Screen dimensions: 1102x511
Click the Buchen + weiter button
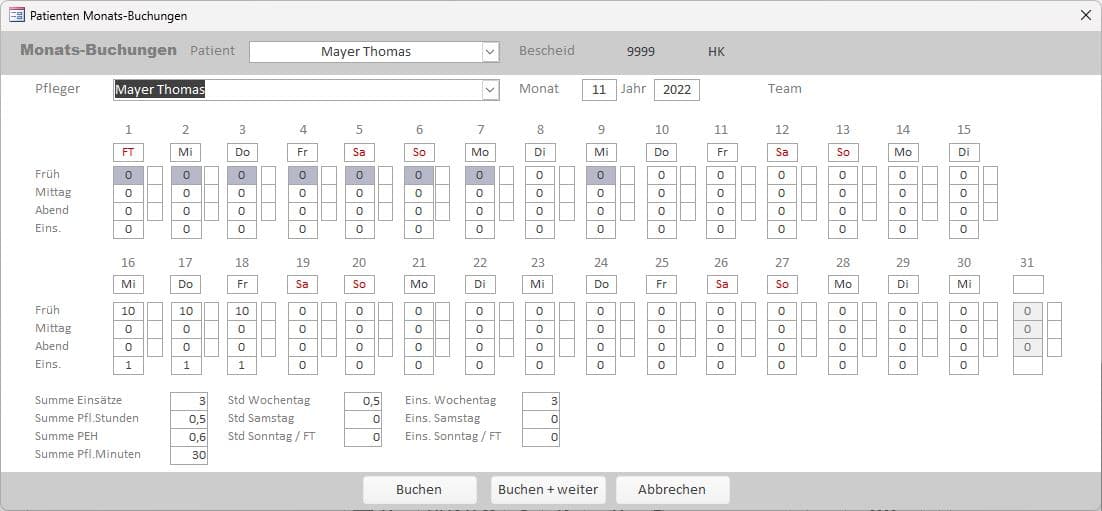pos(547,489)
